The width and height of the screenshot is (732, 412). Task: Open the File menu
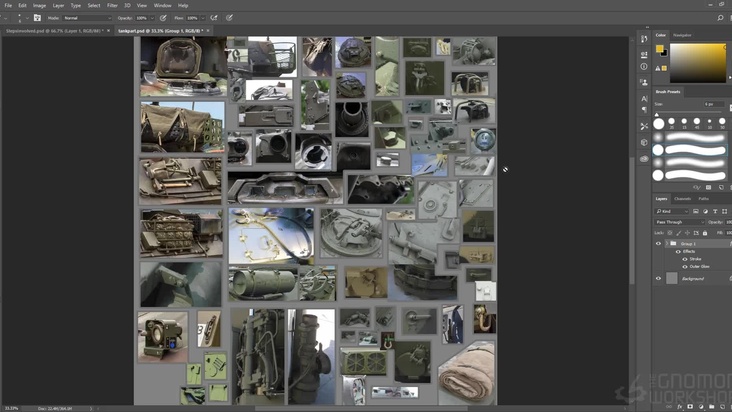(8, 6)
